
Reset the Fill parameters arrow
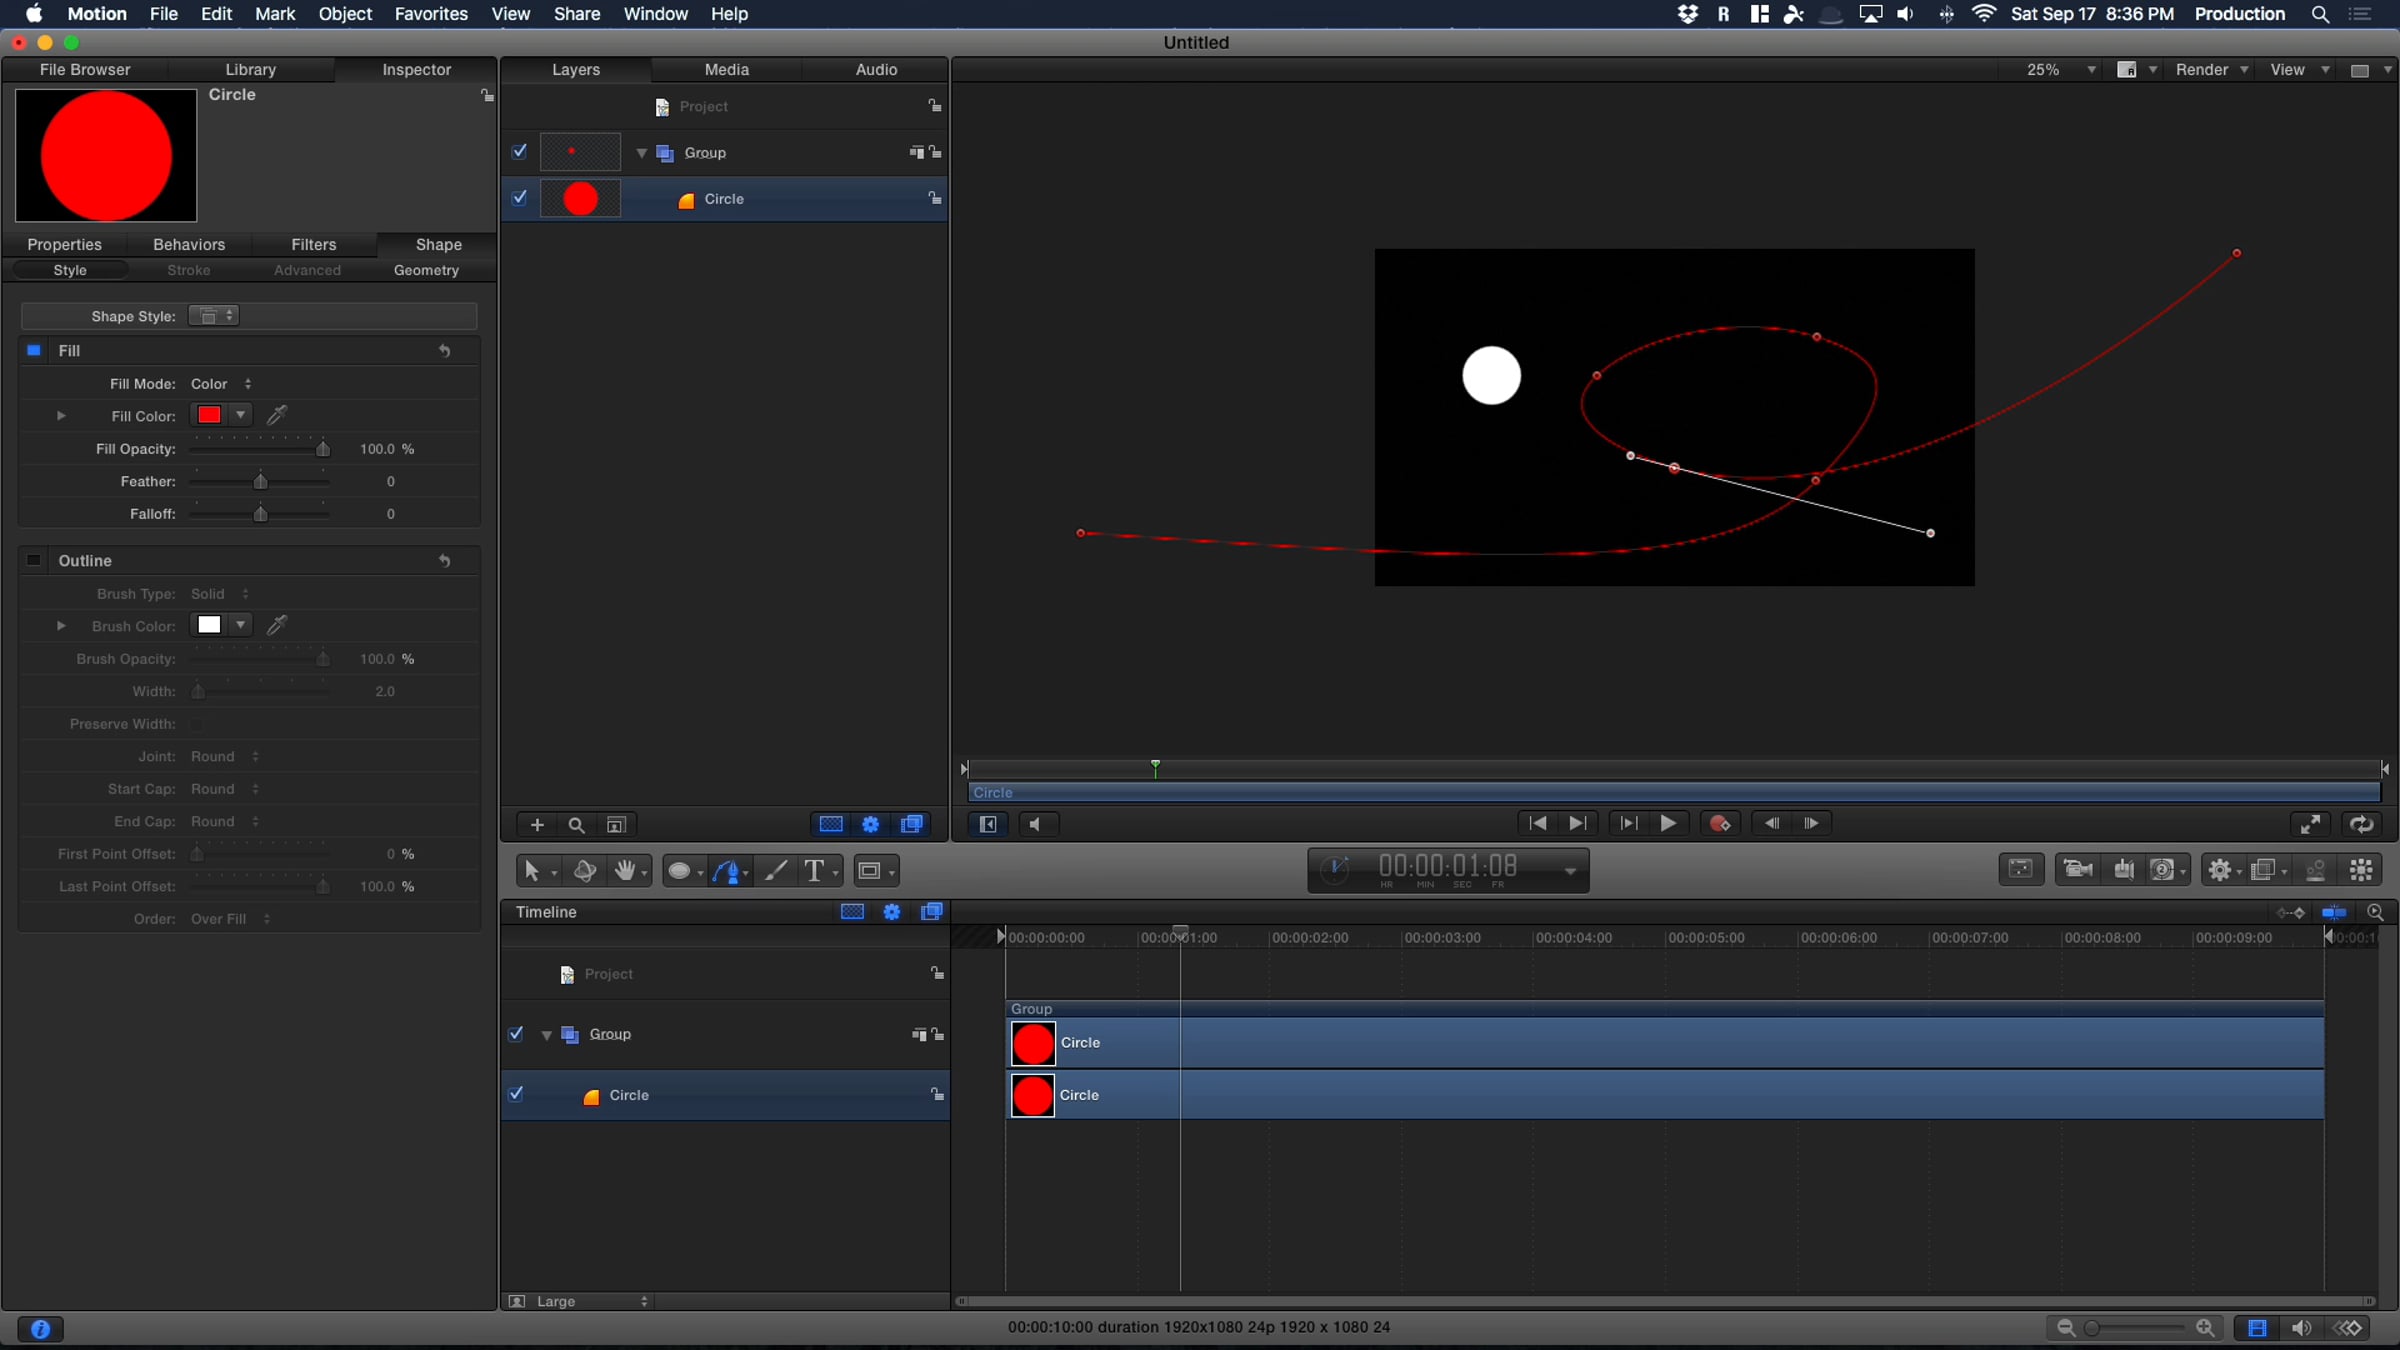click(444, 351)
